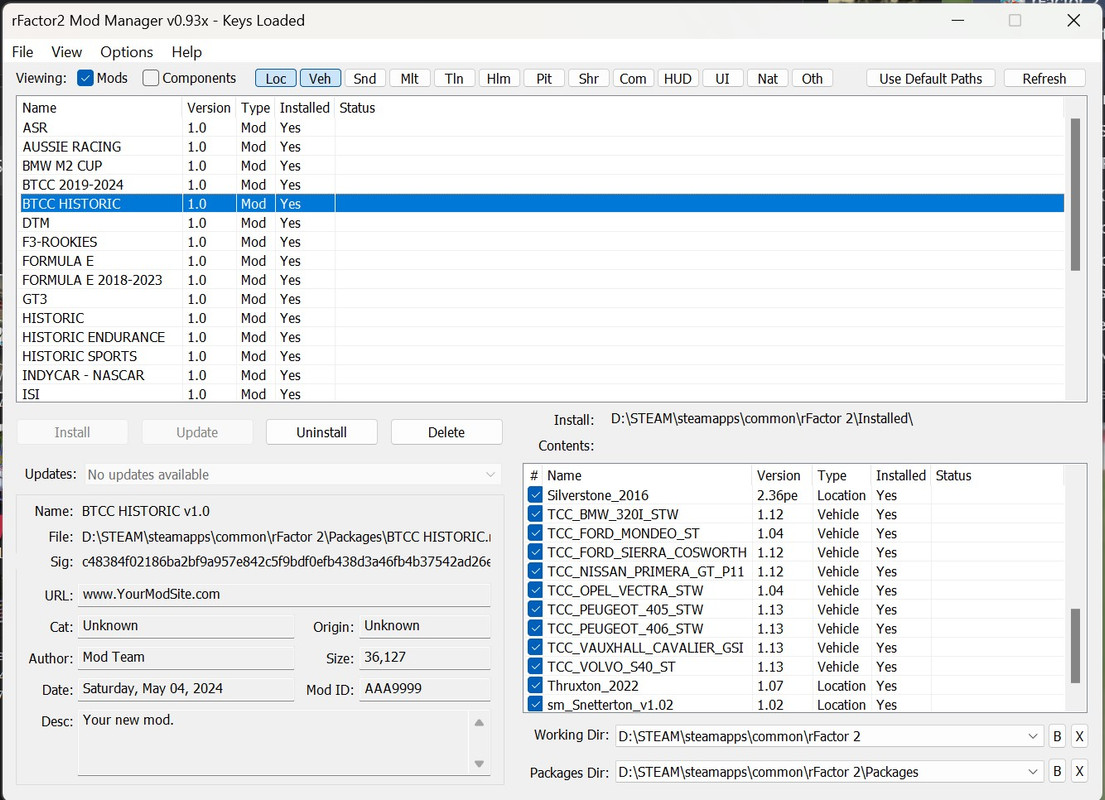The image size is (1105, 800).
Task: Toggle the Tln filter button
Action: (454, 78)
